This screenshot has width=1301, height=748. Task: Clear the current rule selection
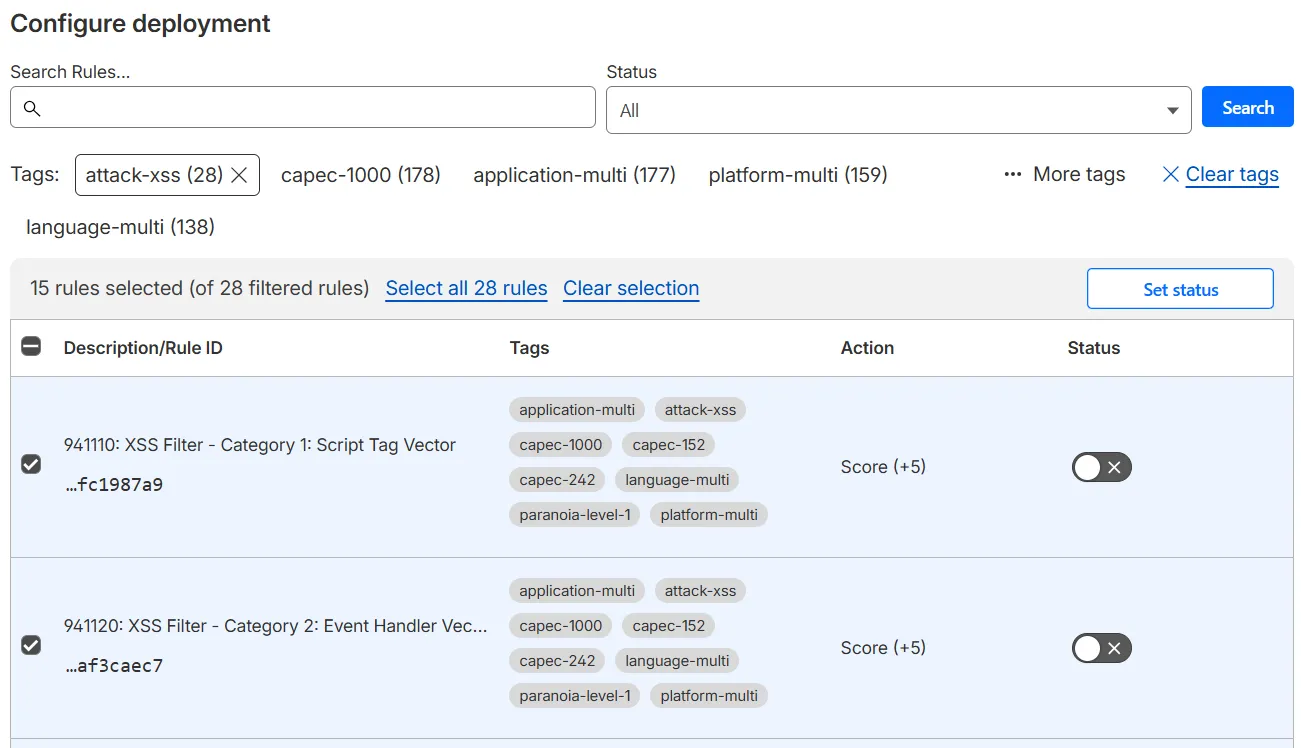click(630, 288)
